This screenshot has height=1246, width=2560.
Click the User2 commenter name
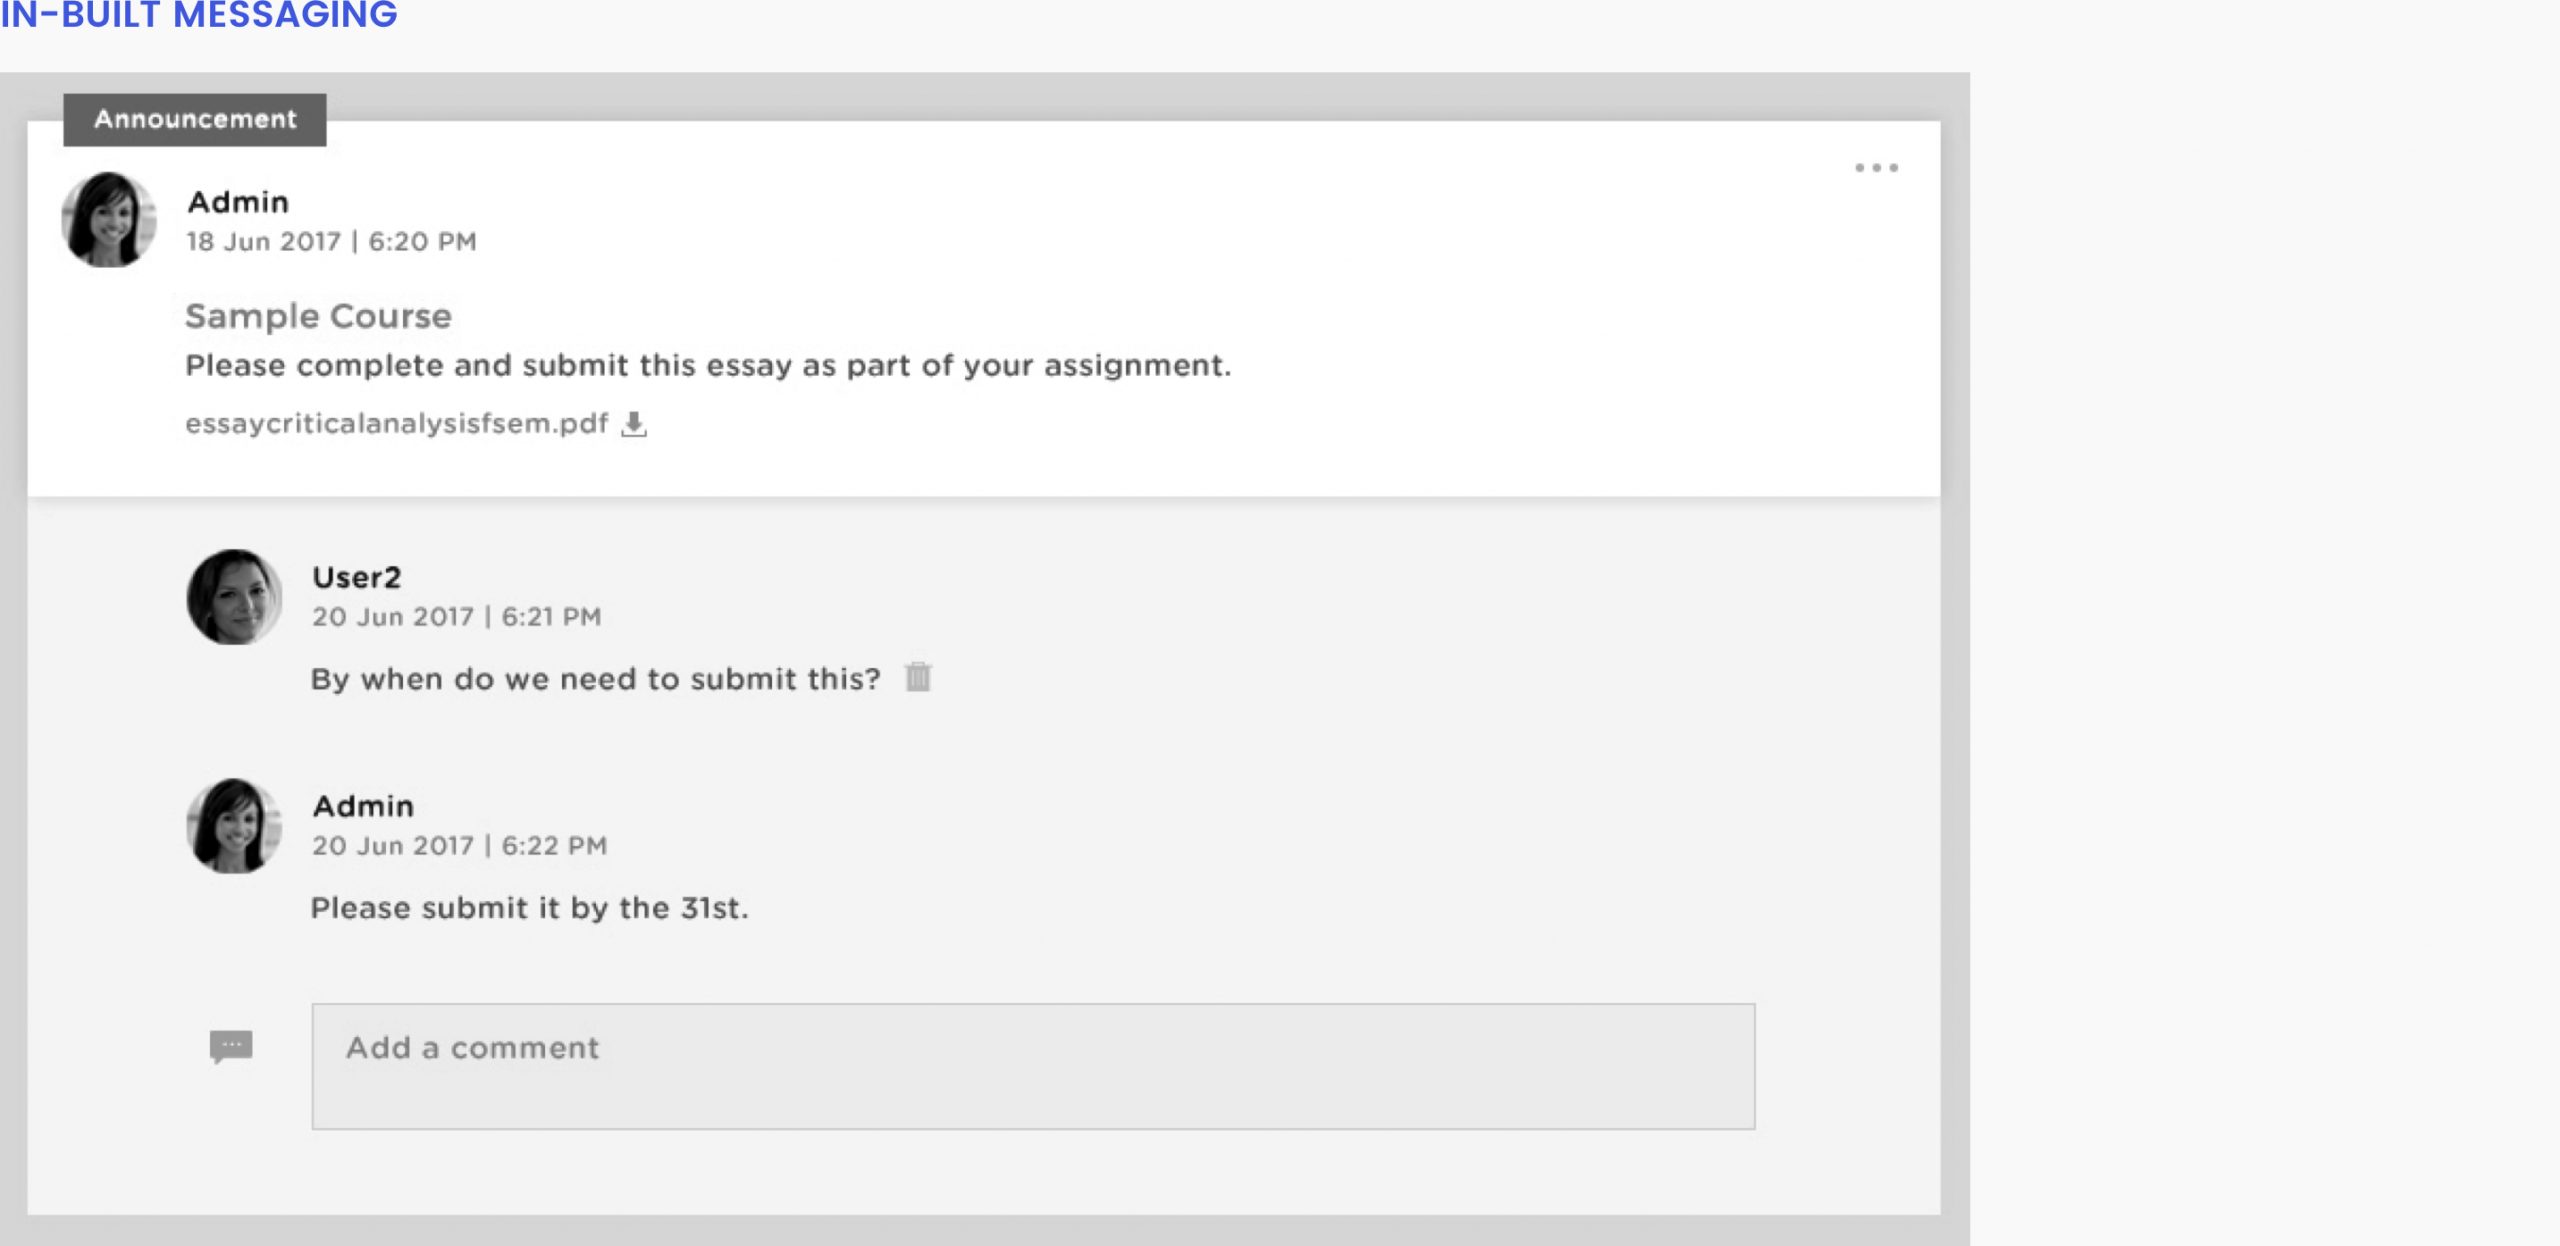tap(357, 577)
